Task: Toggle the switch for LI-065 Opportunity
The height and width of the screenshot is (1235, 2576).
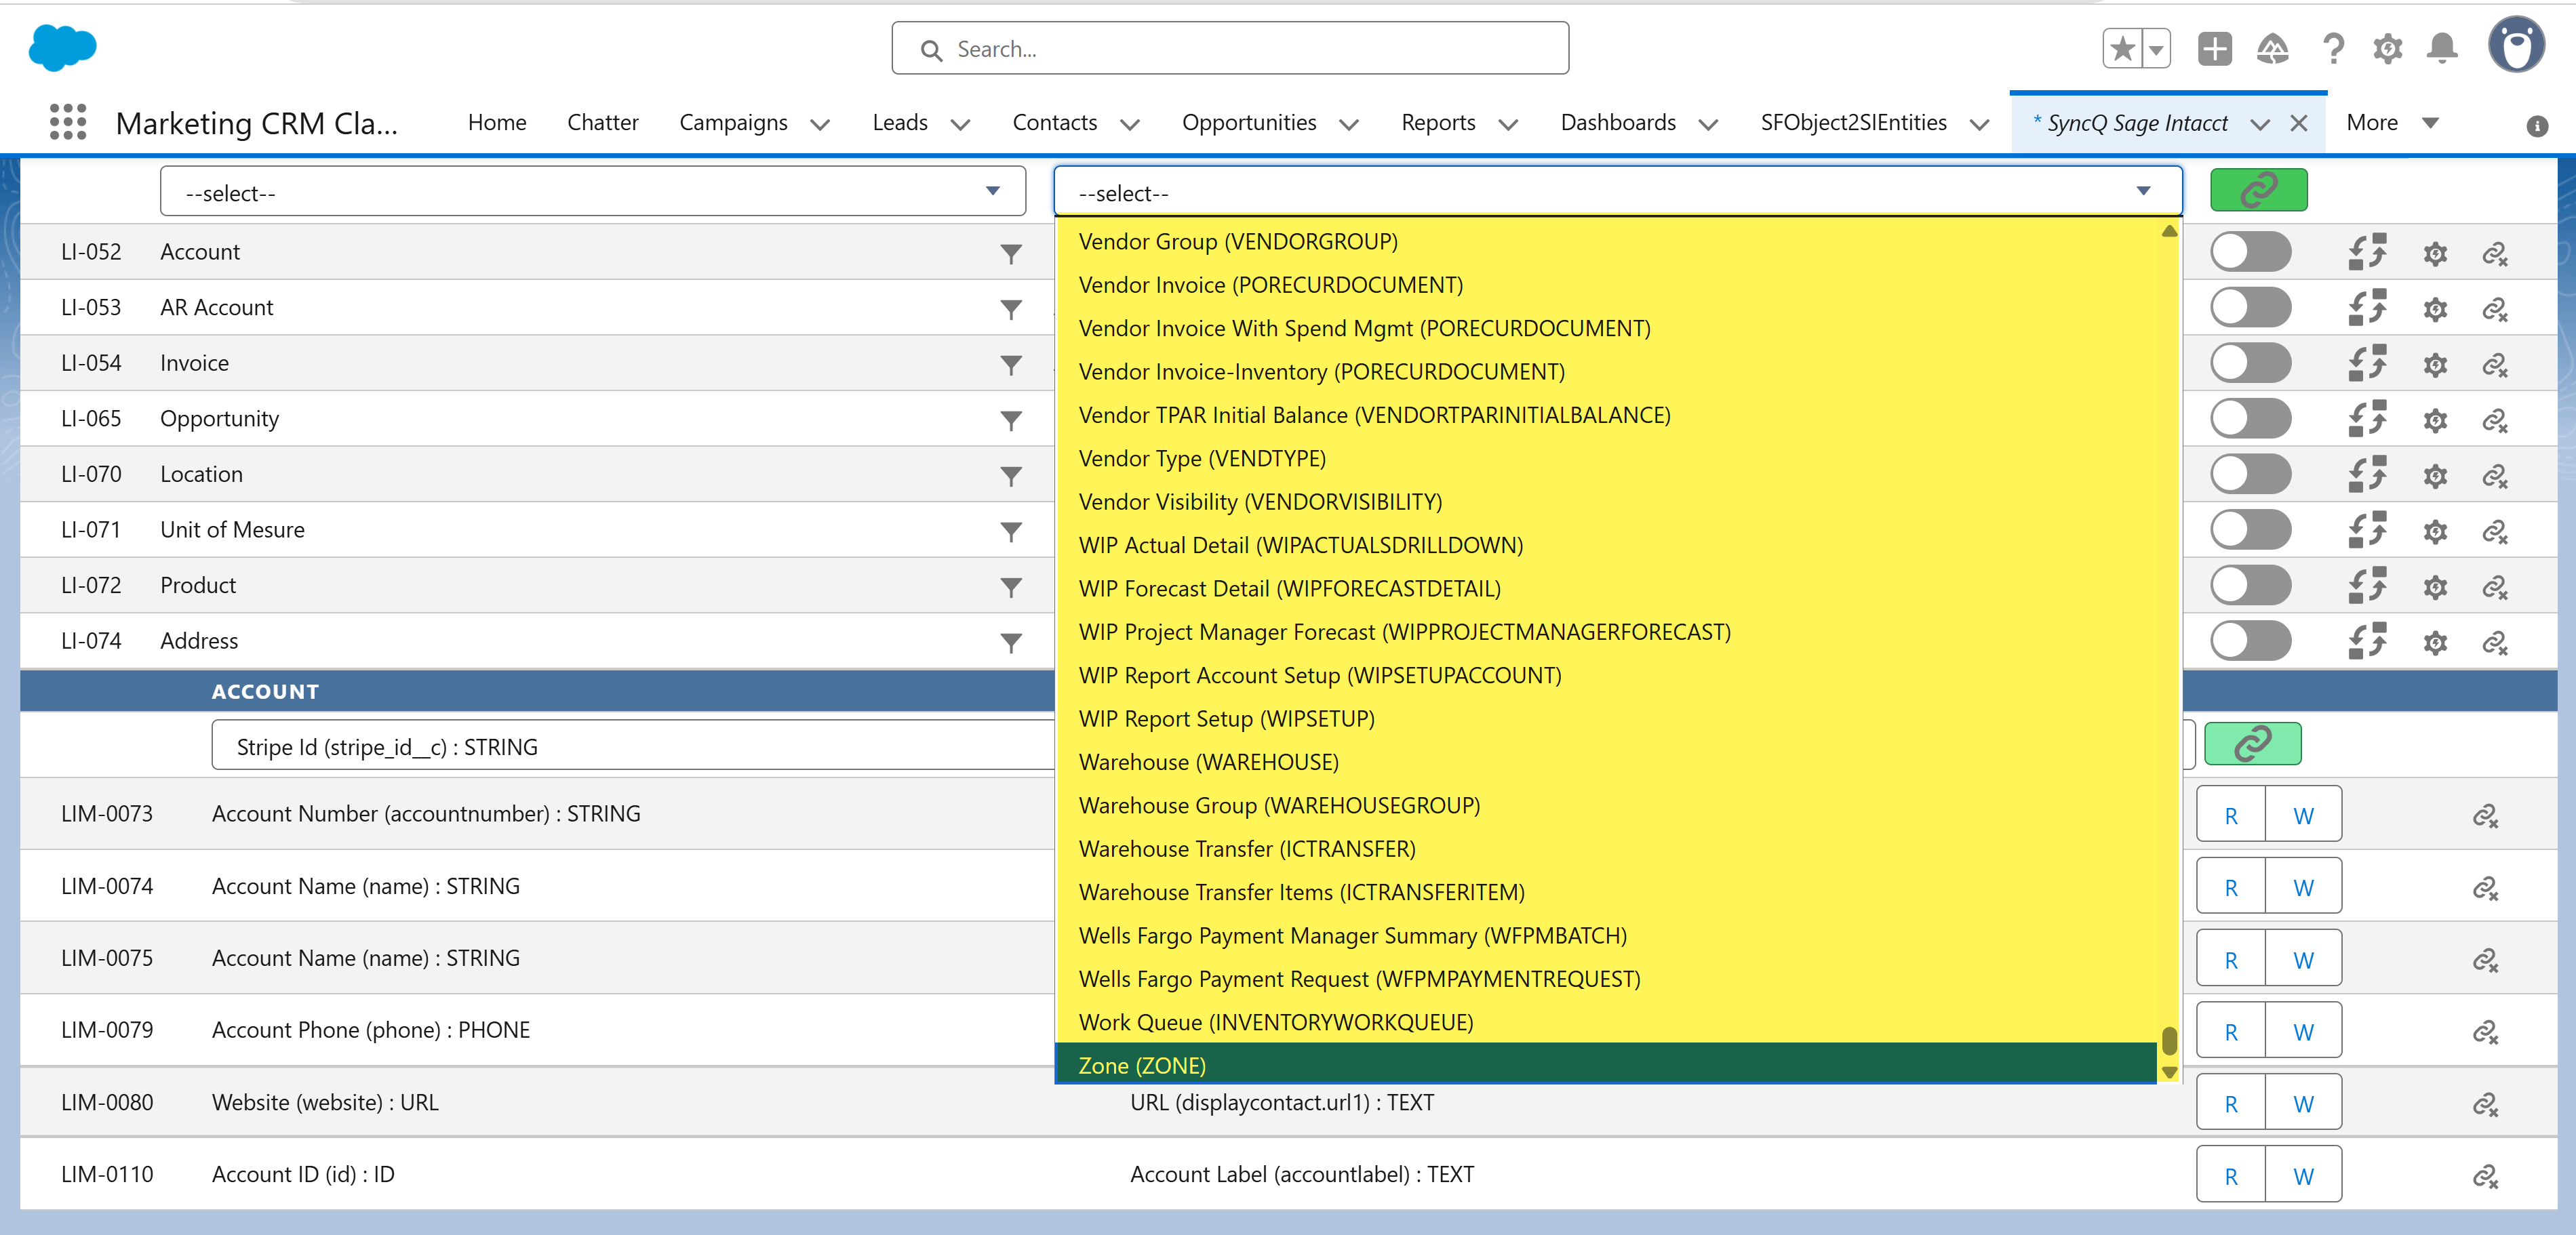Action: point(2250,418)
